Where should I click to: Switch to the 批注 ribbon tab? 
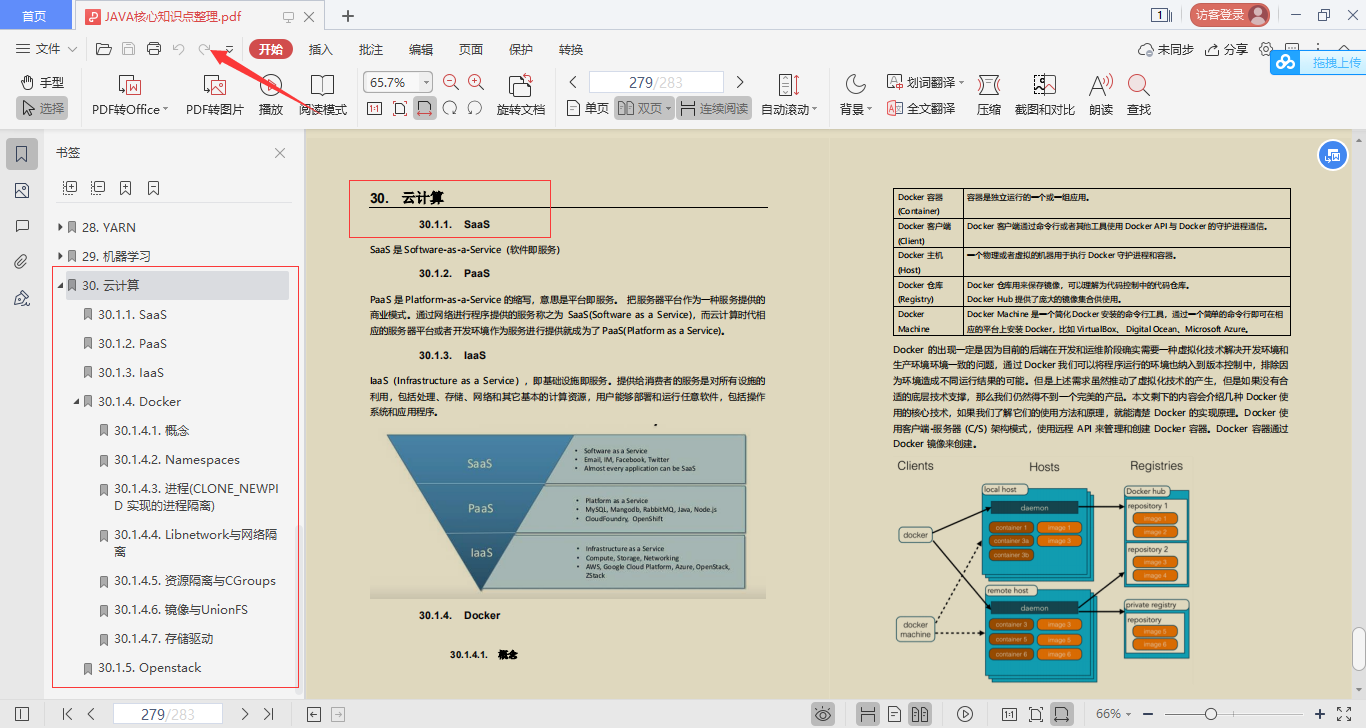371,49
